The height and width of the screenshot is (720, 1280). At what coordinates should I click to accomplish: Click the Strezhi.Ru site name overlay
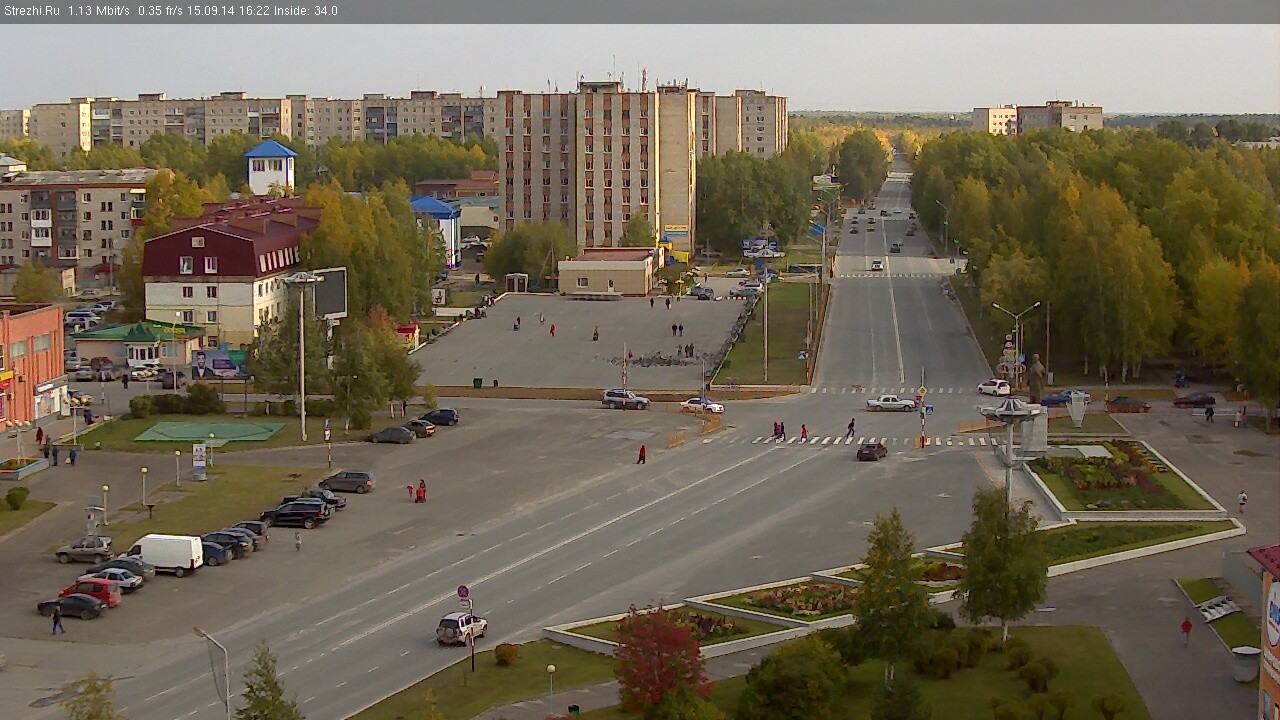pyautogui.click(x=31, y=11)
